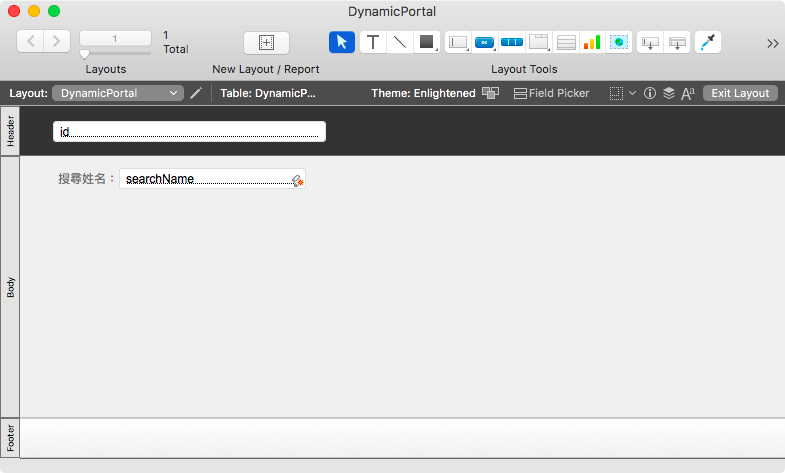Select the 搜尋姓名 text label

(x=86, y=179)
